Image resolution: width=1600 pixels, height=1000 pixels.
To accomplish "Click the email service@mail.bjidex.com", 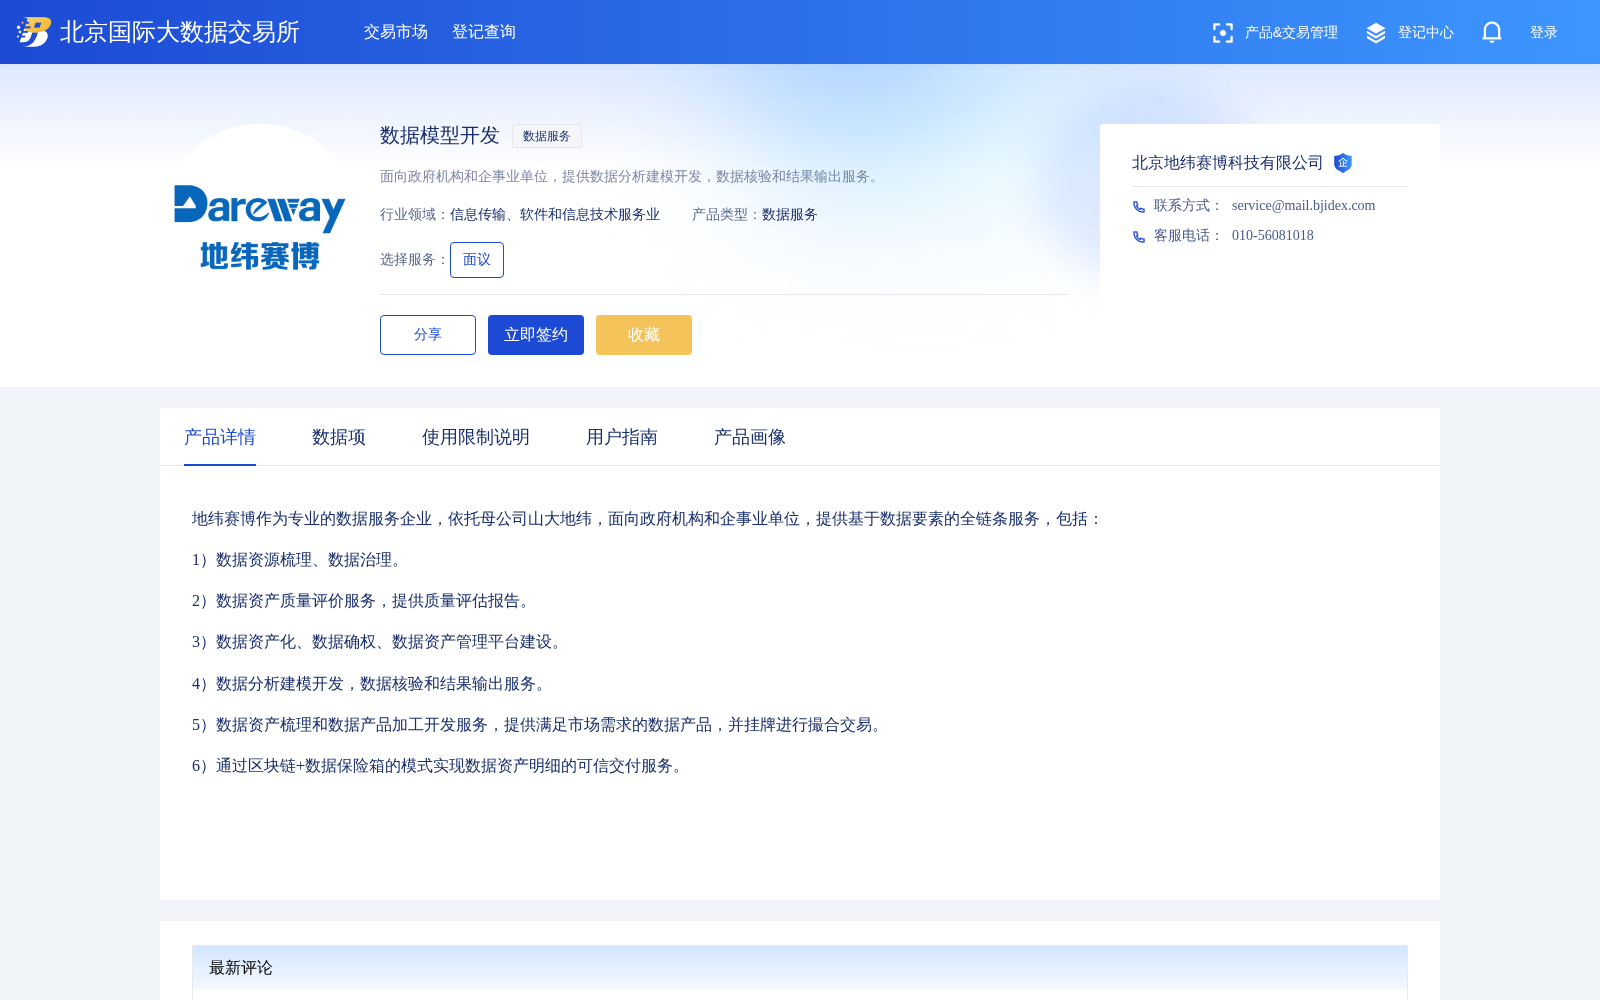I will (x=1303, y=205).
